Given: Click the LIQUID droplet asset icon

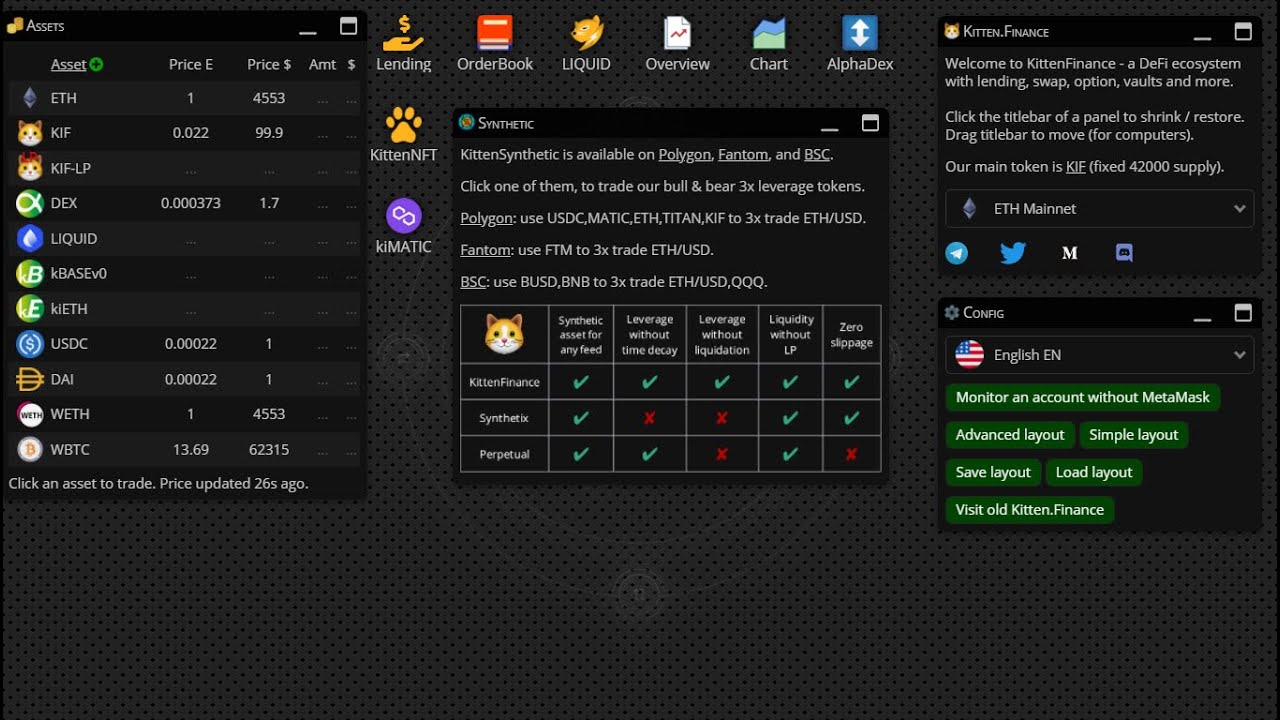Looking at the screenshot, I should click(30, 238).
